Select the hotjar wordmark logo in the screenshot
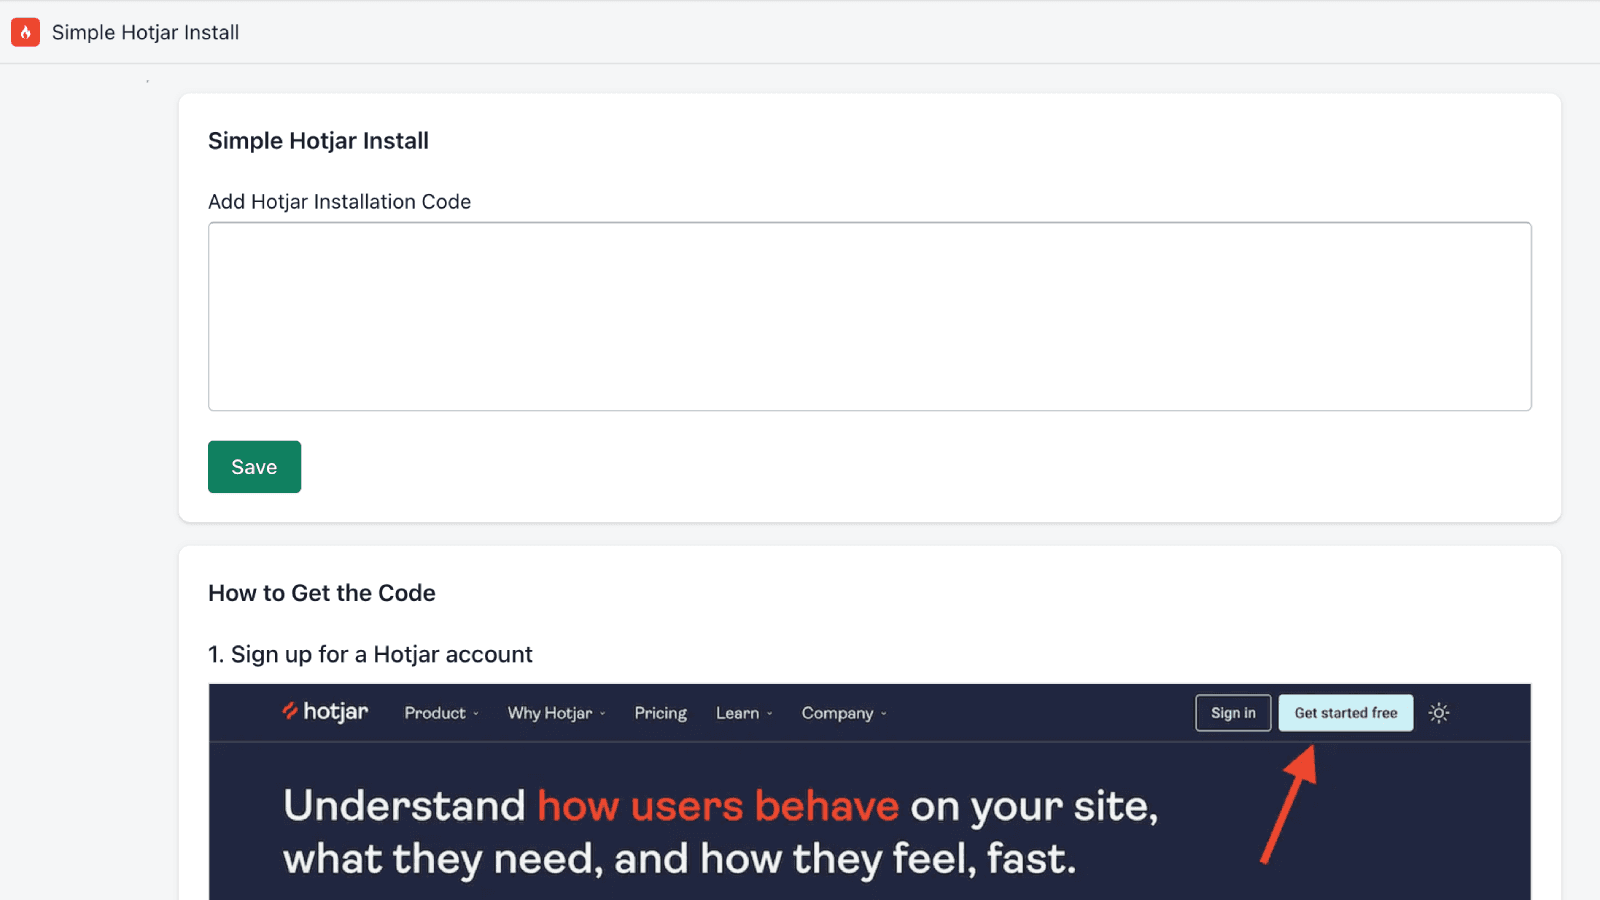 325,712
